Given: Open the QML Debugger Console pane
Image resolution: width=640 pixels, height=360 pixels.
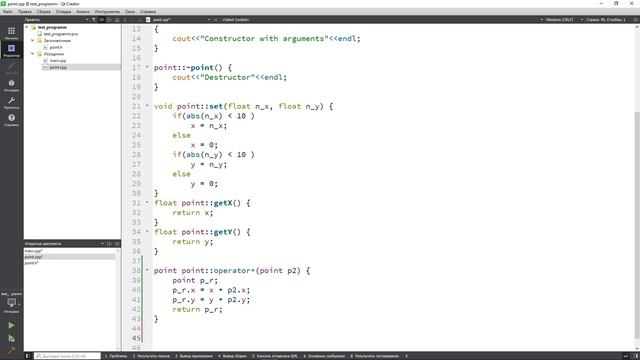Looking at the screenshot, I should click(275, 356).
